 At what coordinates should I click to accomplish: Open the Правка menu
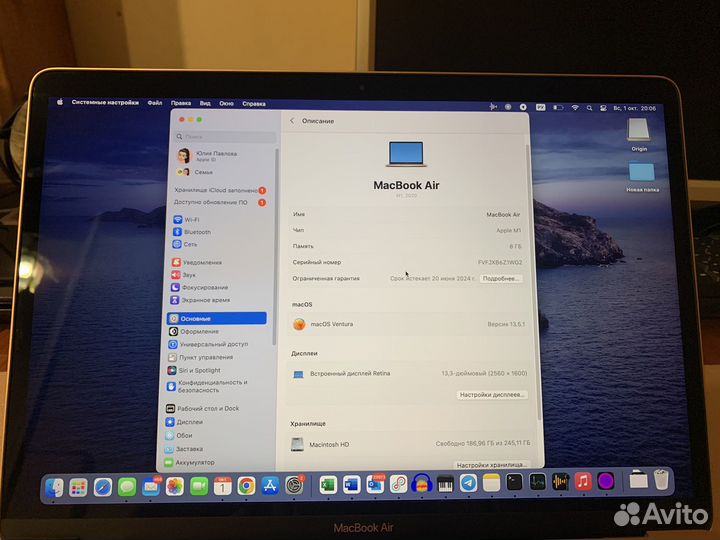click(181, 103)
